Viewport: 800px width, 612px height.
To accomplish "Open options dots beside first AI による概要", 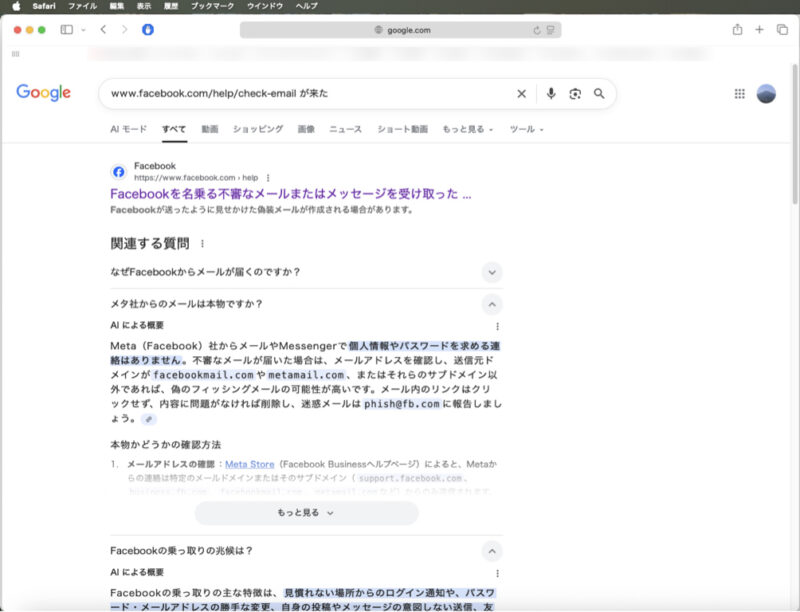I will (x=497, y=326).
